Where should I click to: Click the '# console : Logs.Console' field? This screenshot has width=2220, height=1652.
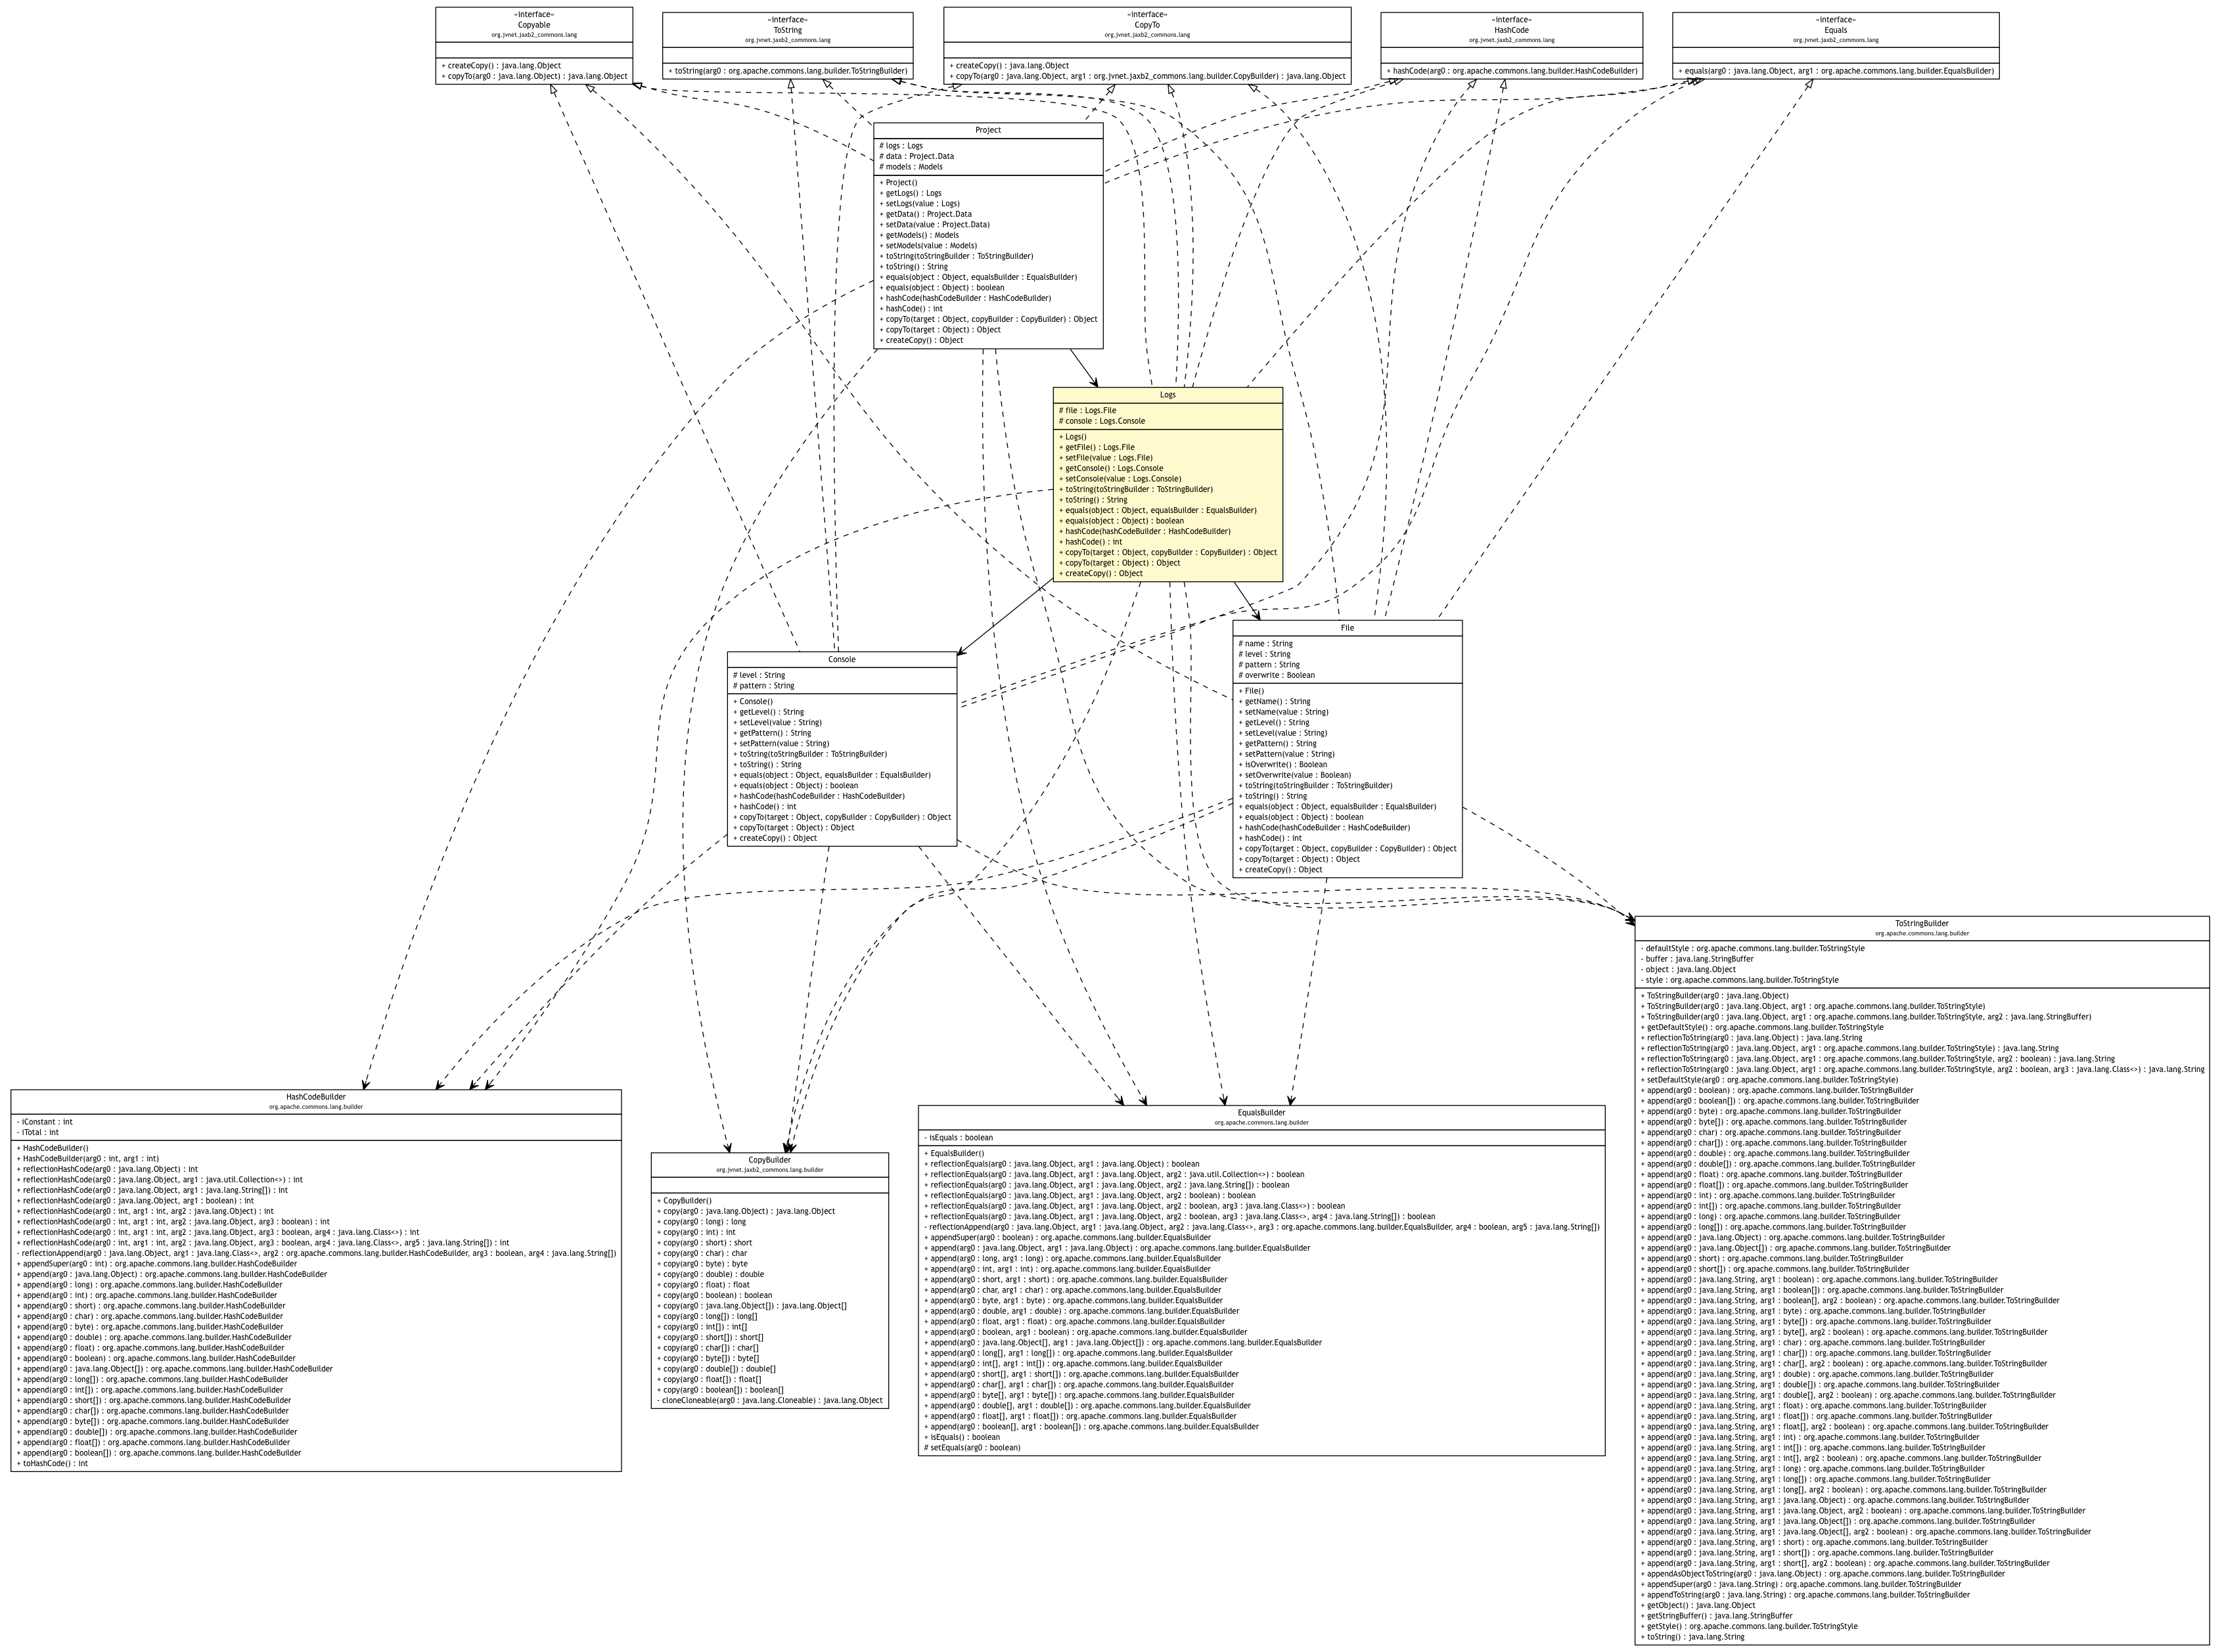1102,421
